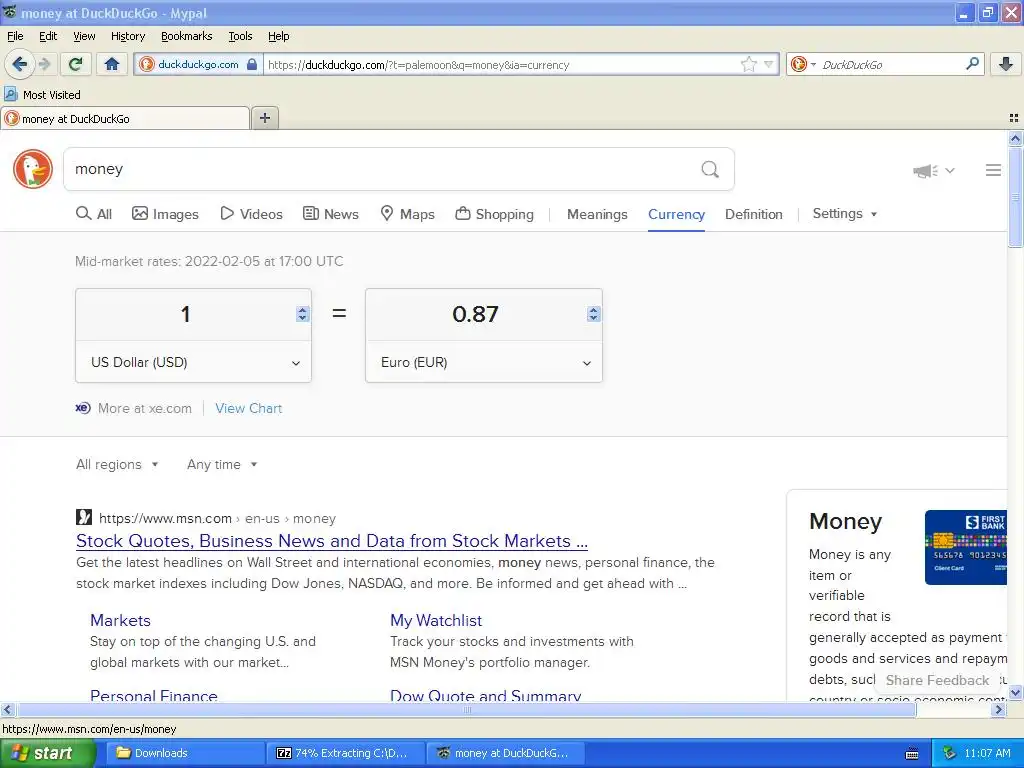Click the credit card thumbnail in Money panel

point(966,547)
